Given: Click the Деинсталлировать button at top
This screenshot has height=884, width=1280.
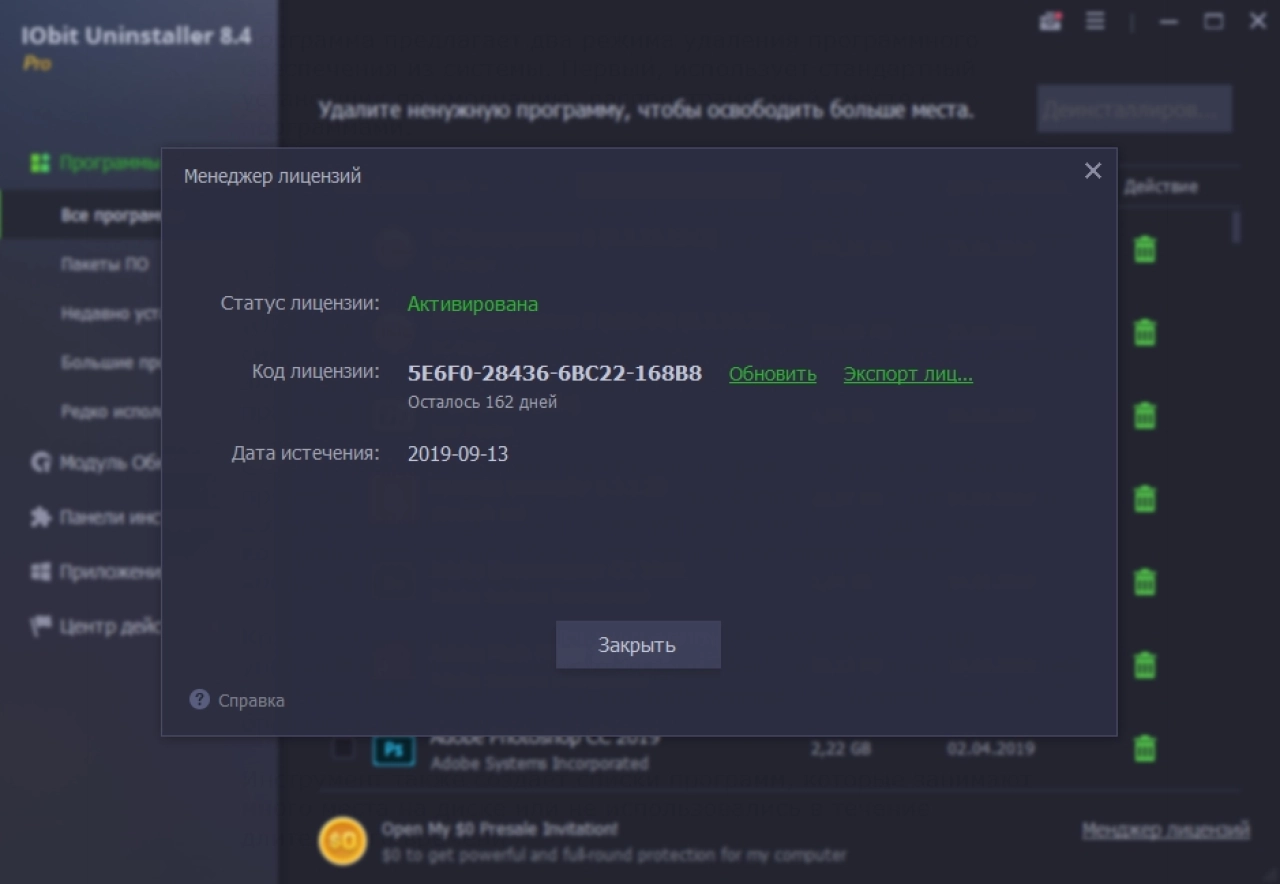Looking at the screenshot, I should pyautogui.click(x=1134, y=109).
